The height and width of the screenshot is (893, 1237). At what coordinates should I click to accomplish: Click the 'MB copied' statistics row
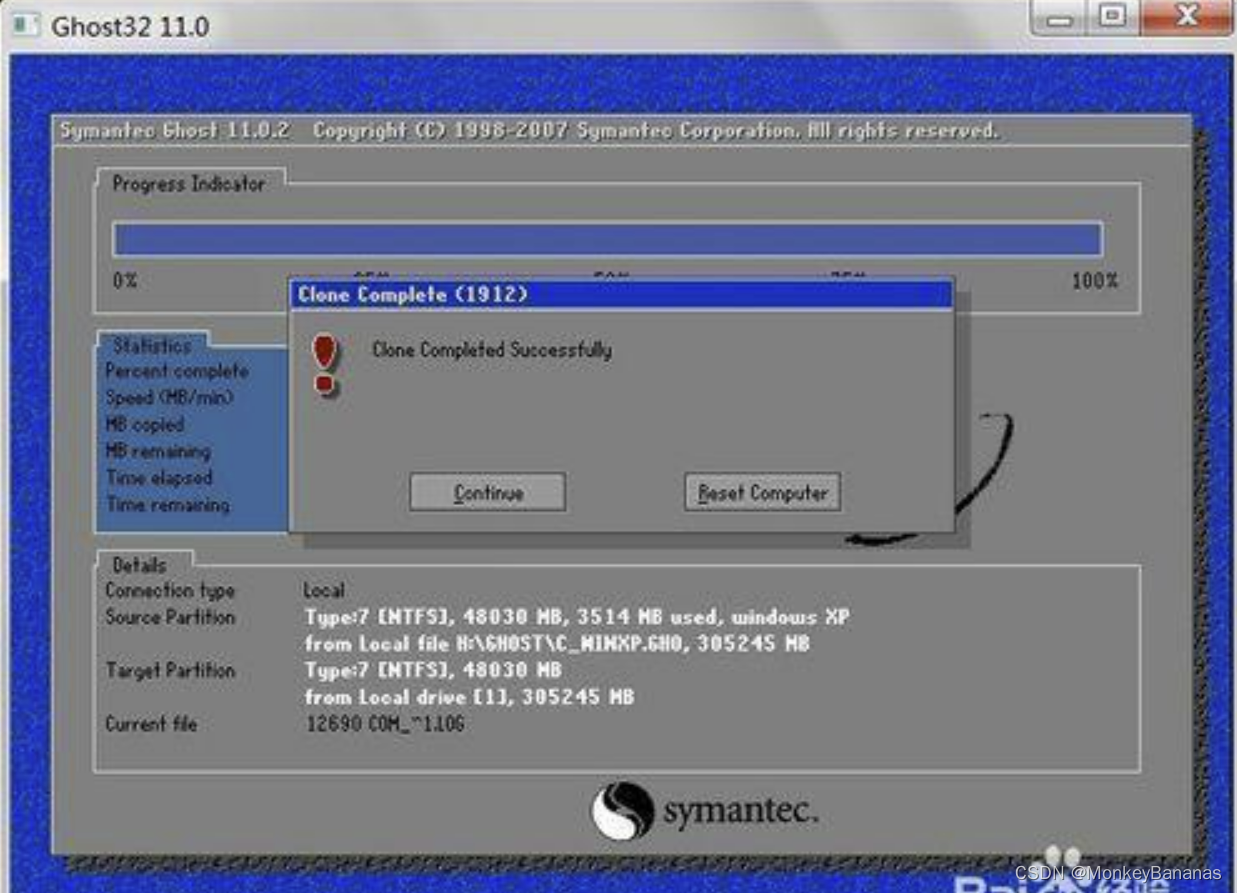coord(145,424)
